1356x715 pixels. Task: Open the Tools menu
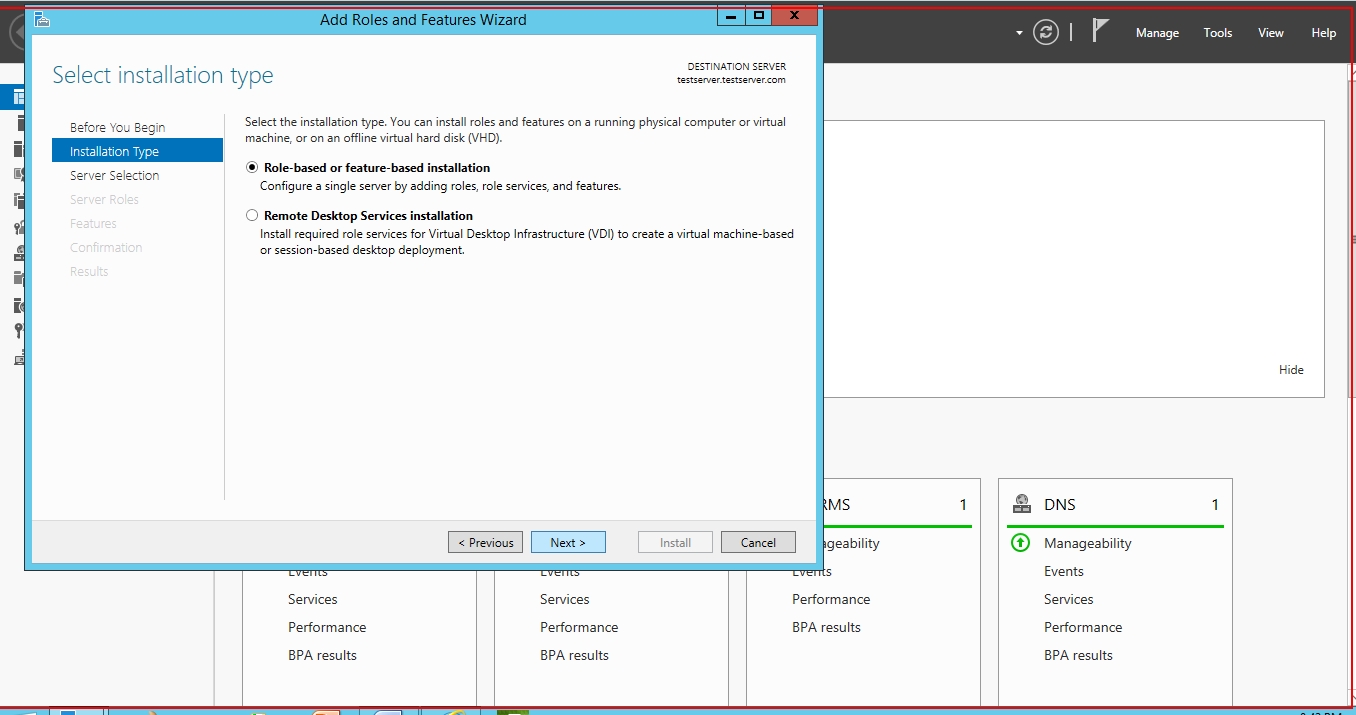click(x=1217, y=33)
